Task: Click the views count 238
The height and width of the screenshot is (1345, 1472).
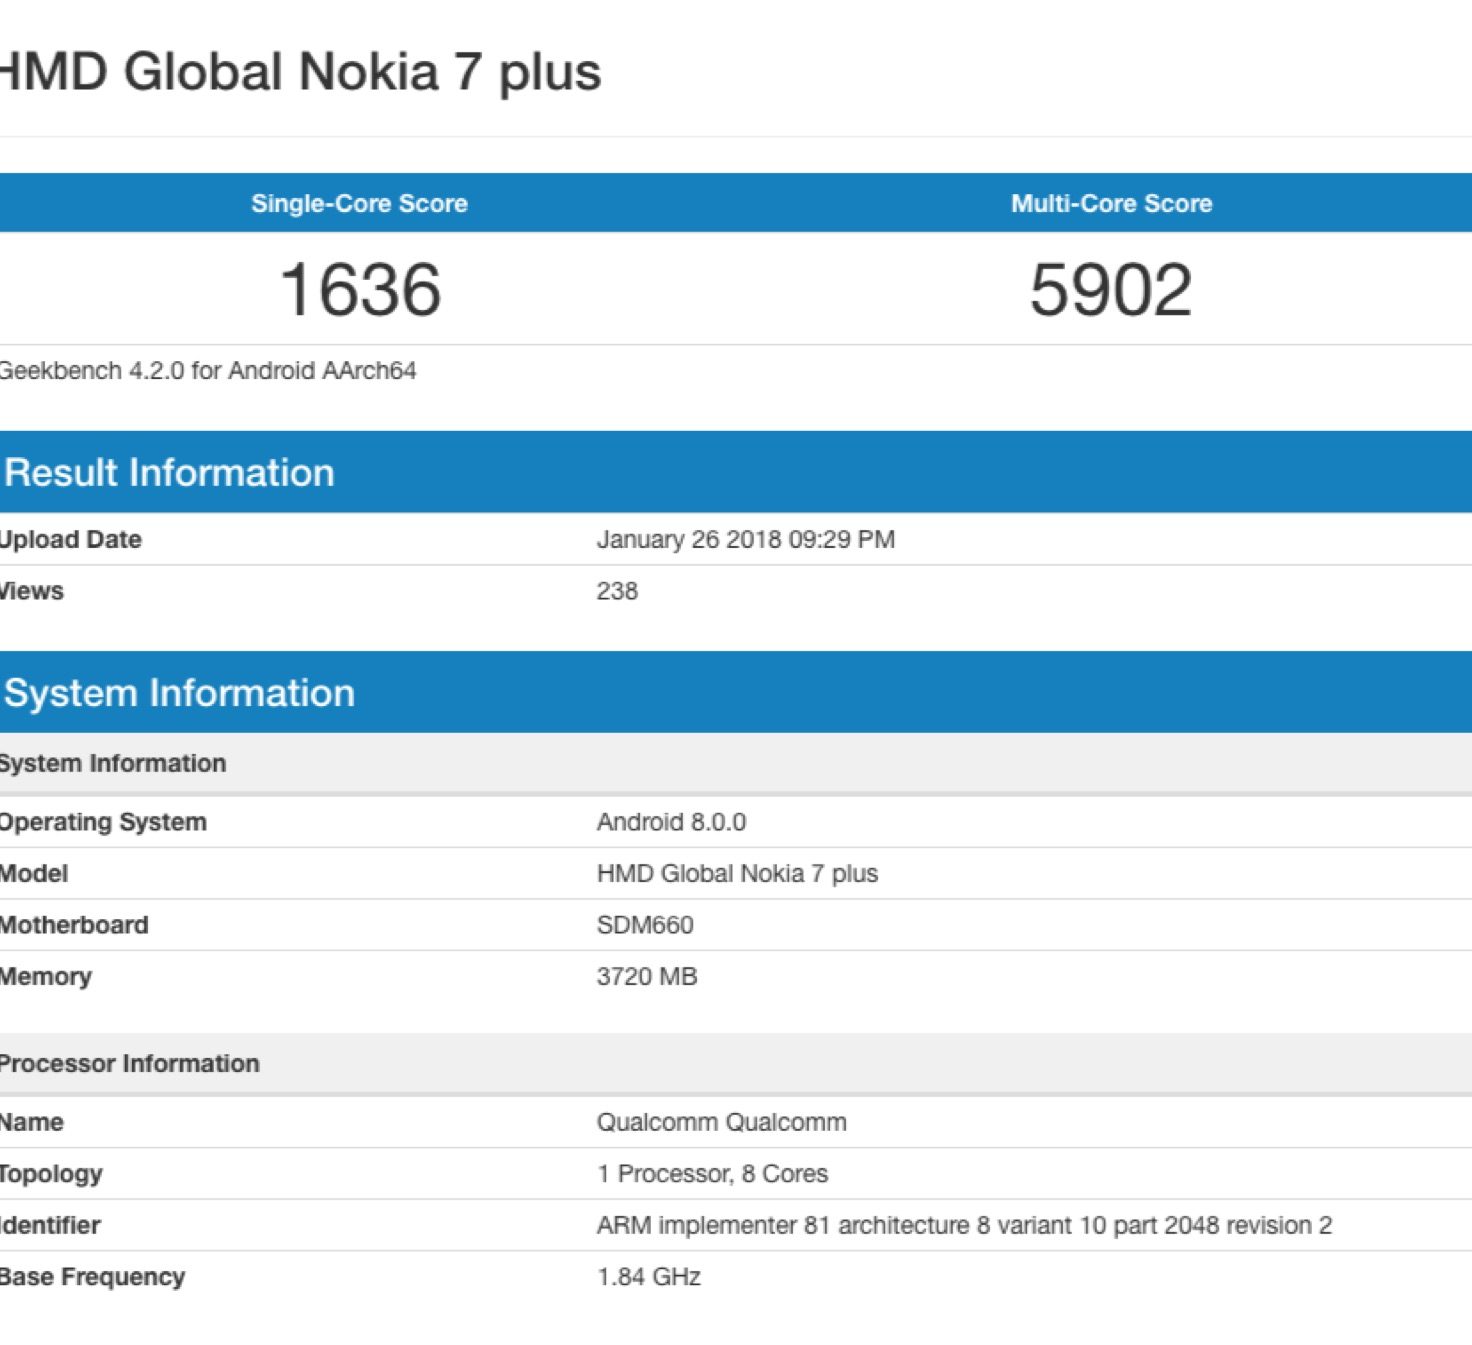Action: tap(617, 591)
